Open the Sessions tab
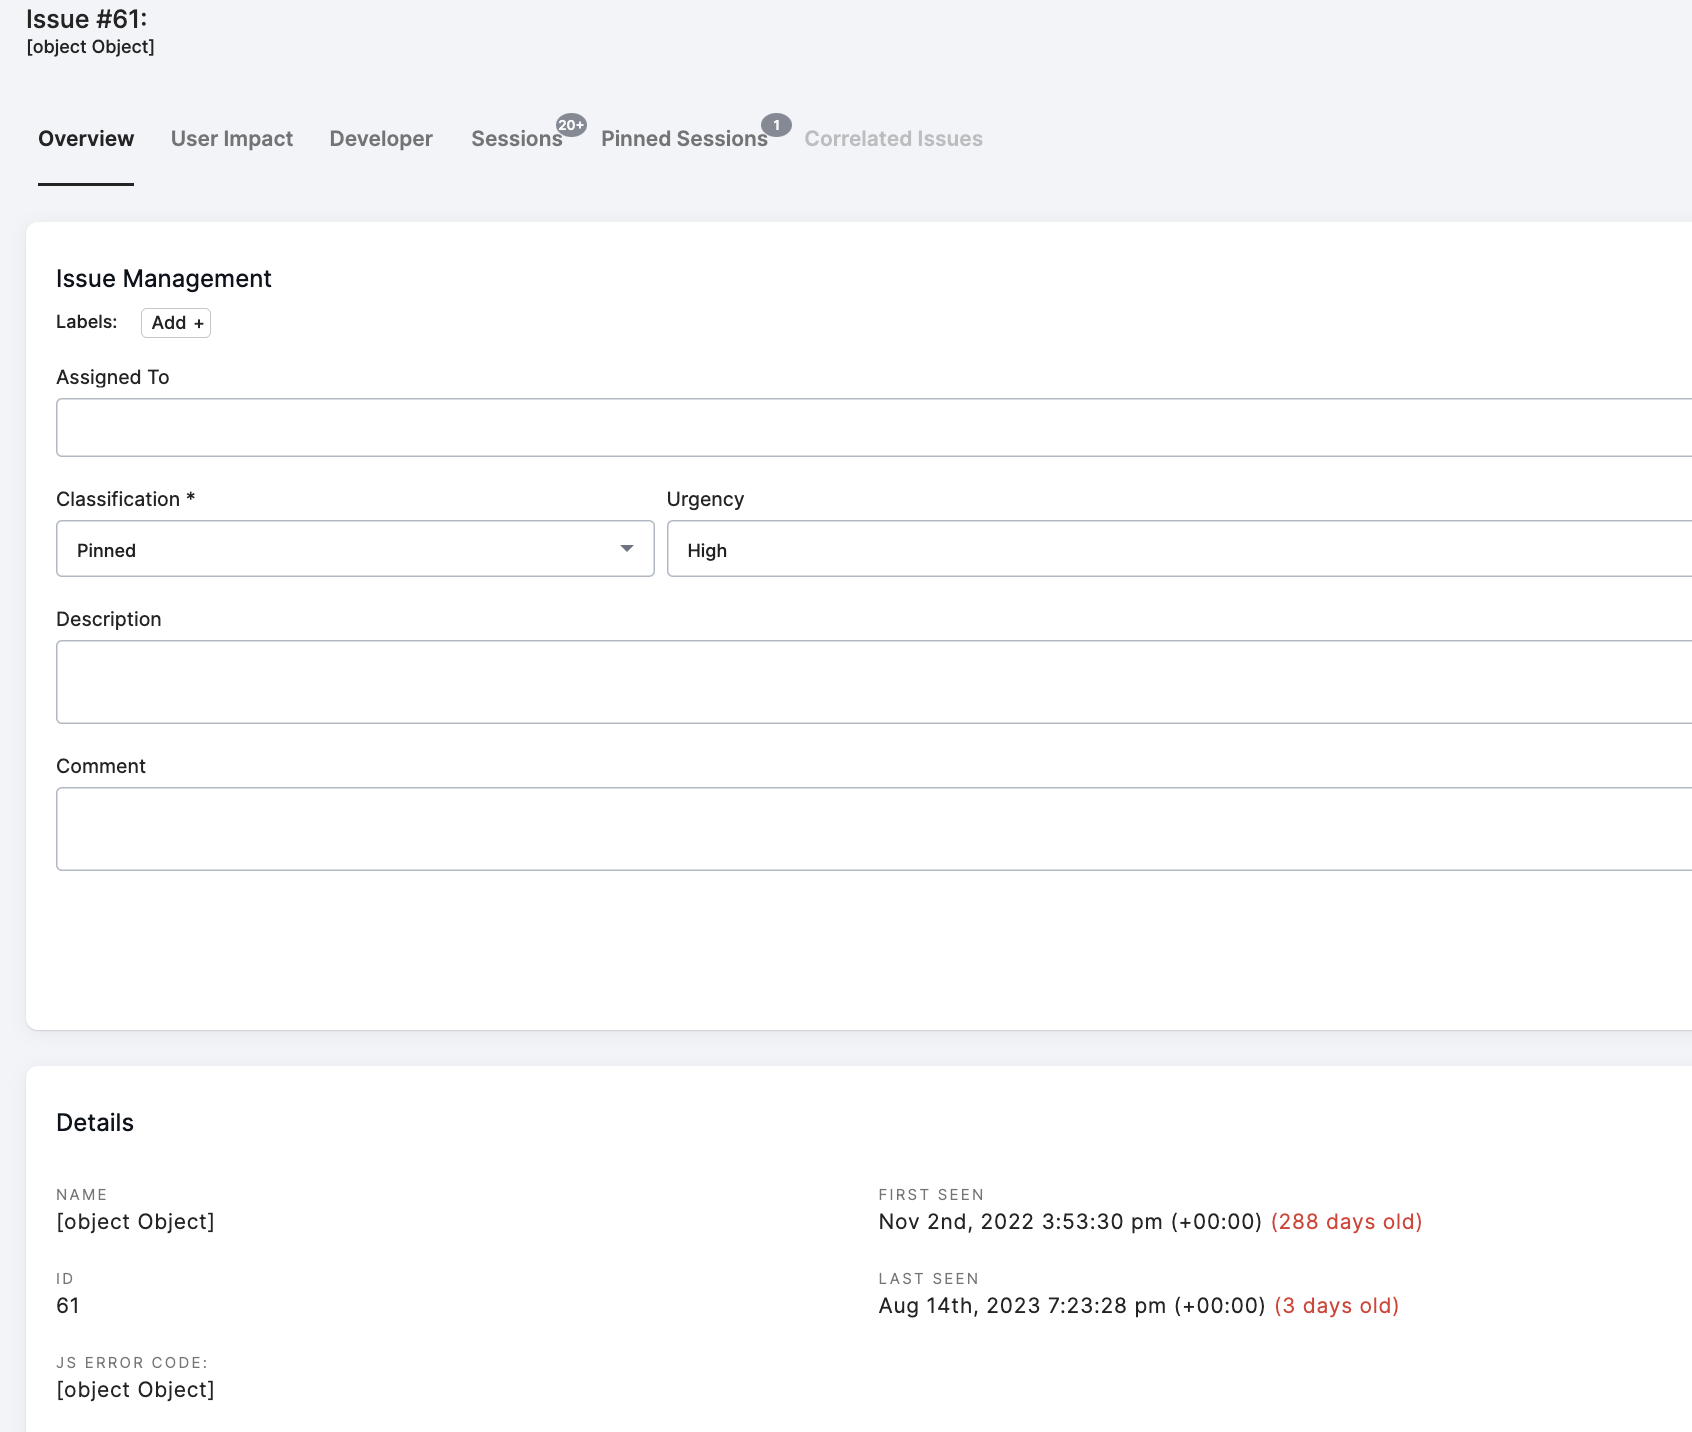Viewport: 1692px width, 1432px height. [x=516, y=139]
